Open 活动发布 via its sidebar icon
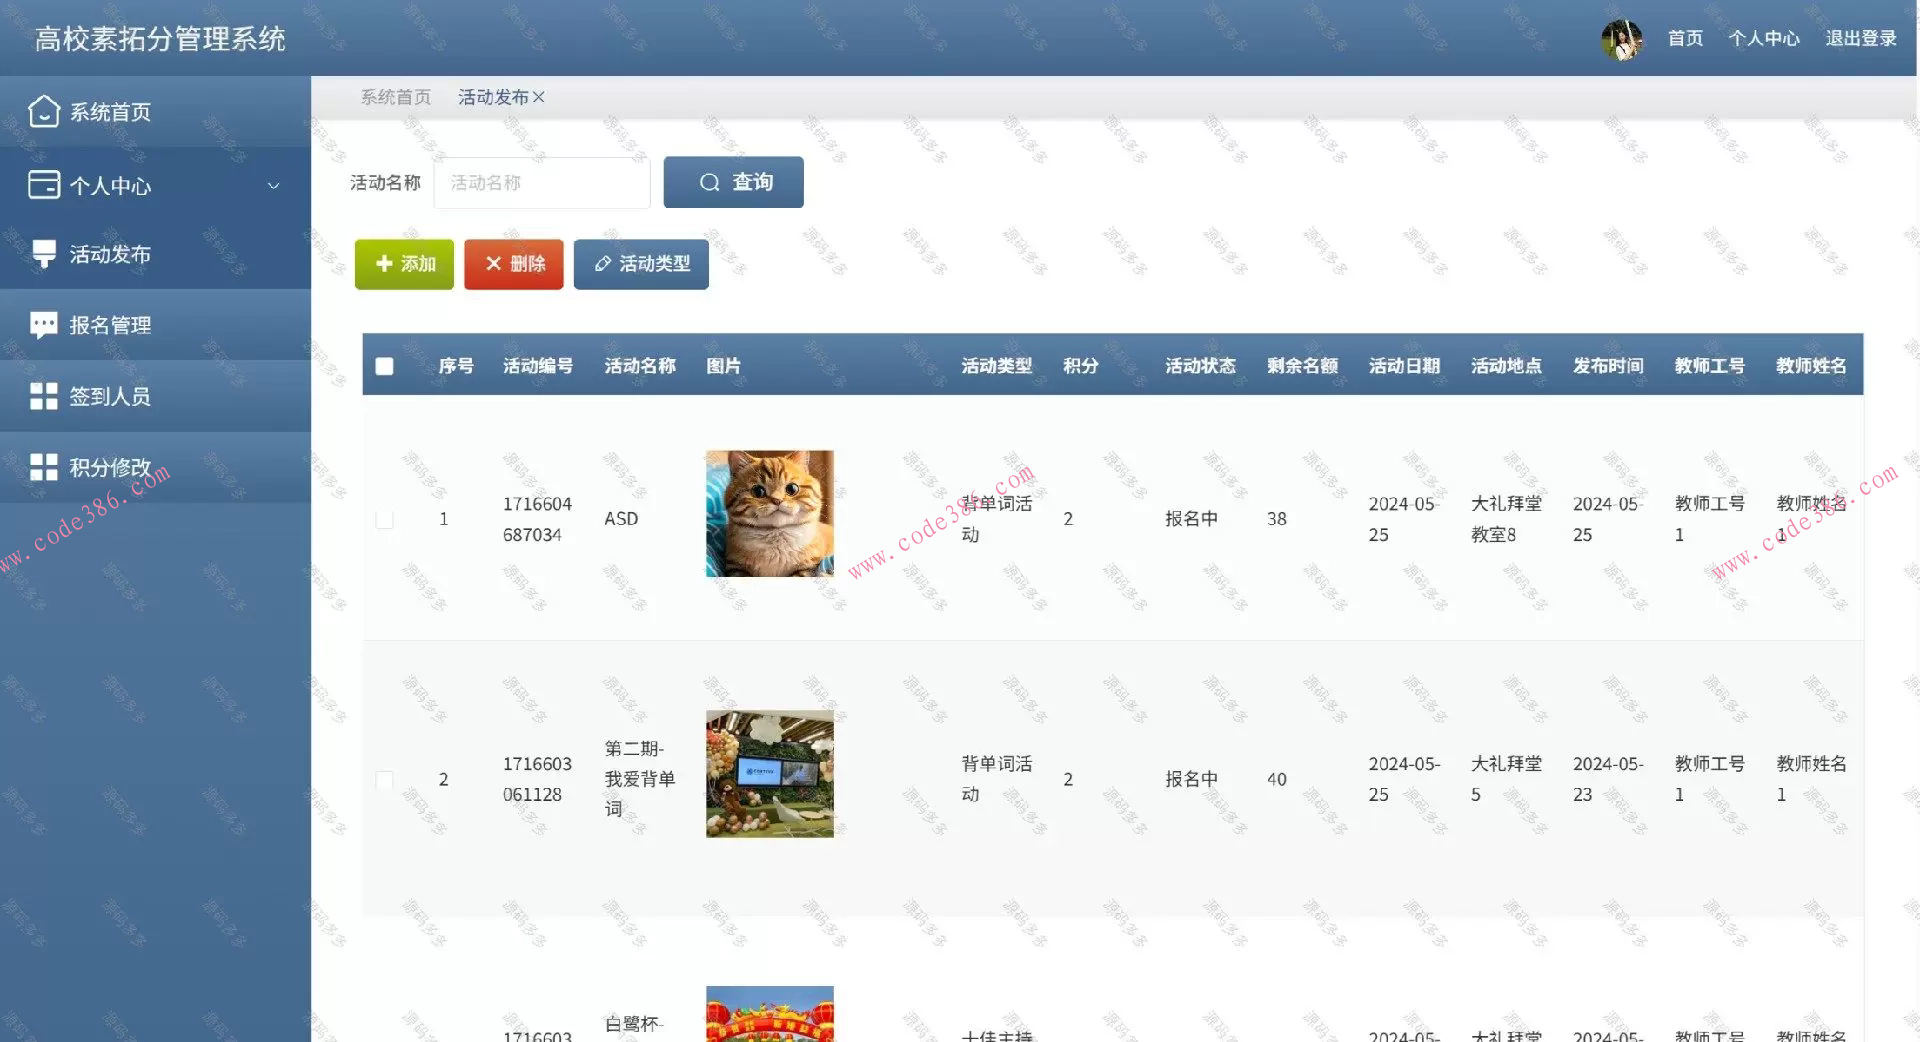This screenshot has height=1042, width=1920. (x=43, y=254)
